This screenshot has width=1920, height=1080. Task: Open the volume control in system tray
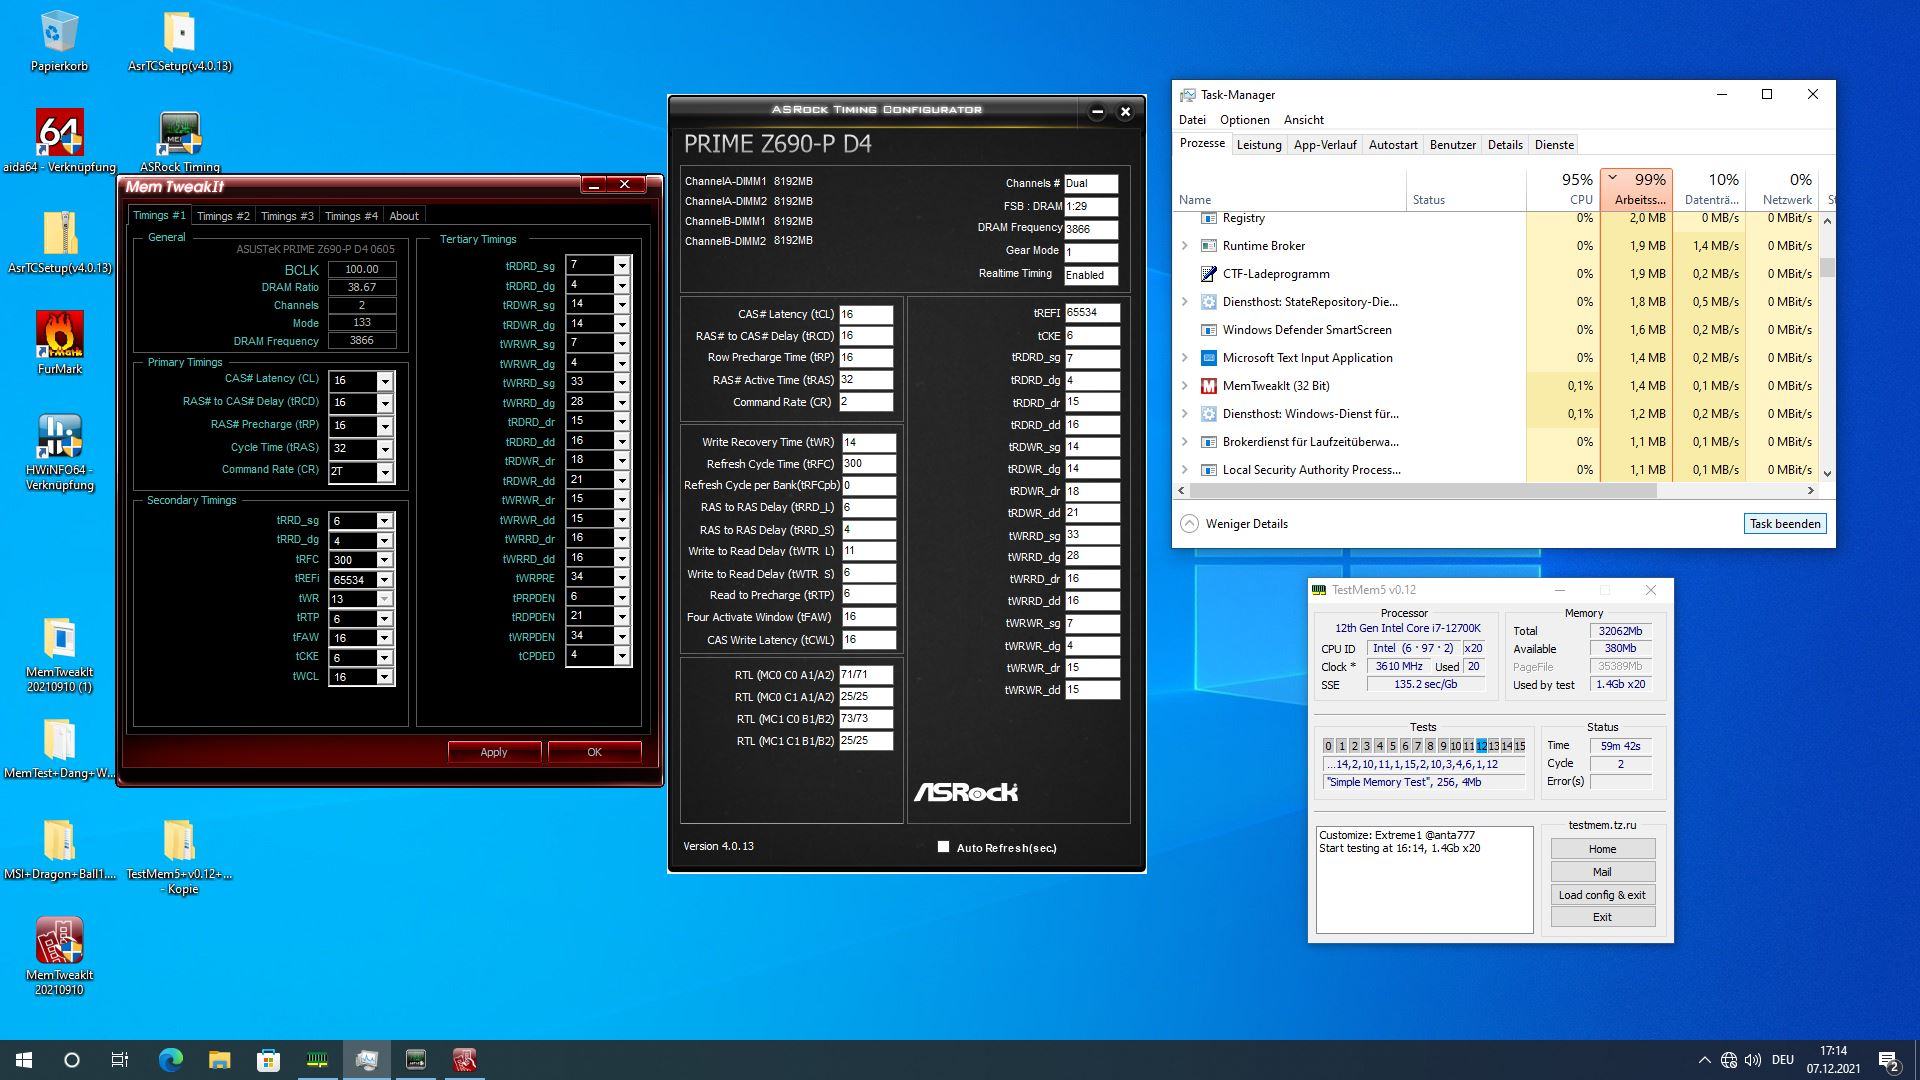coord(1753,1060)
